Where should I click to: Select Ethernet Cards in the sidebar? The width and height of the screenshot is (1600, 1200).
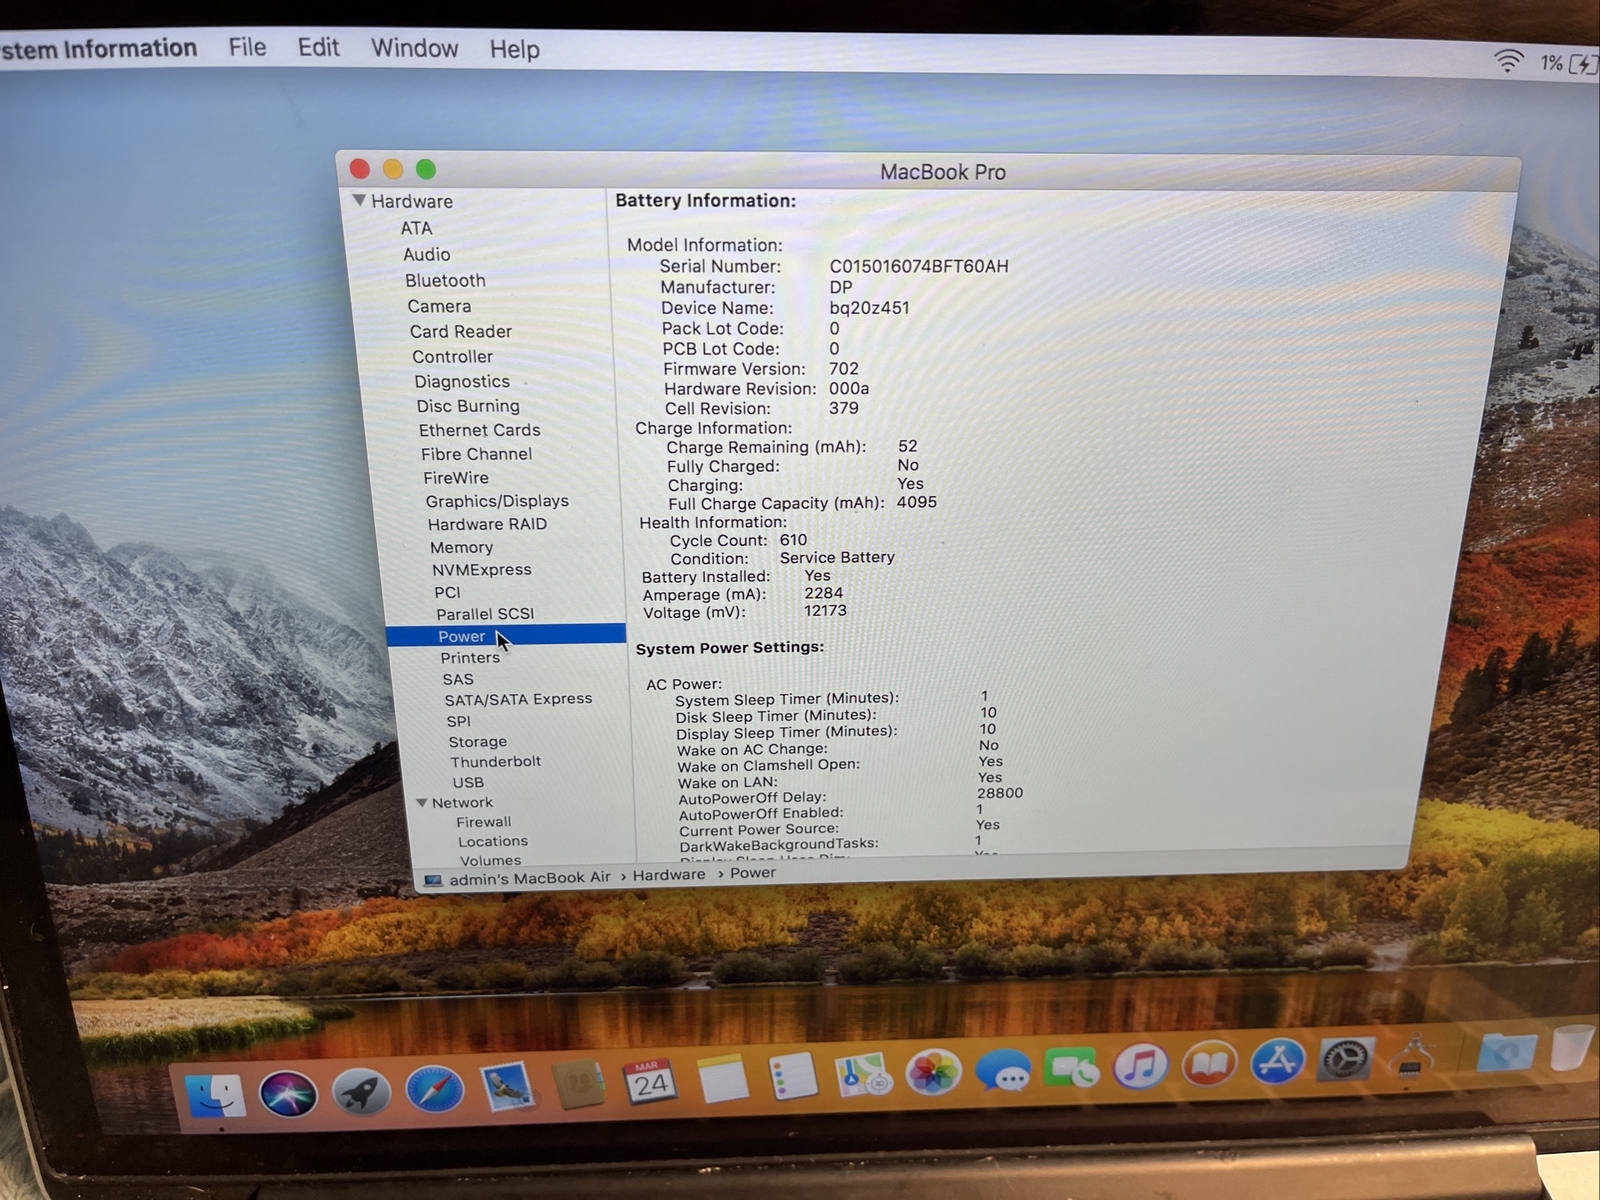(479, 430)
